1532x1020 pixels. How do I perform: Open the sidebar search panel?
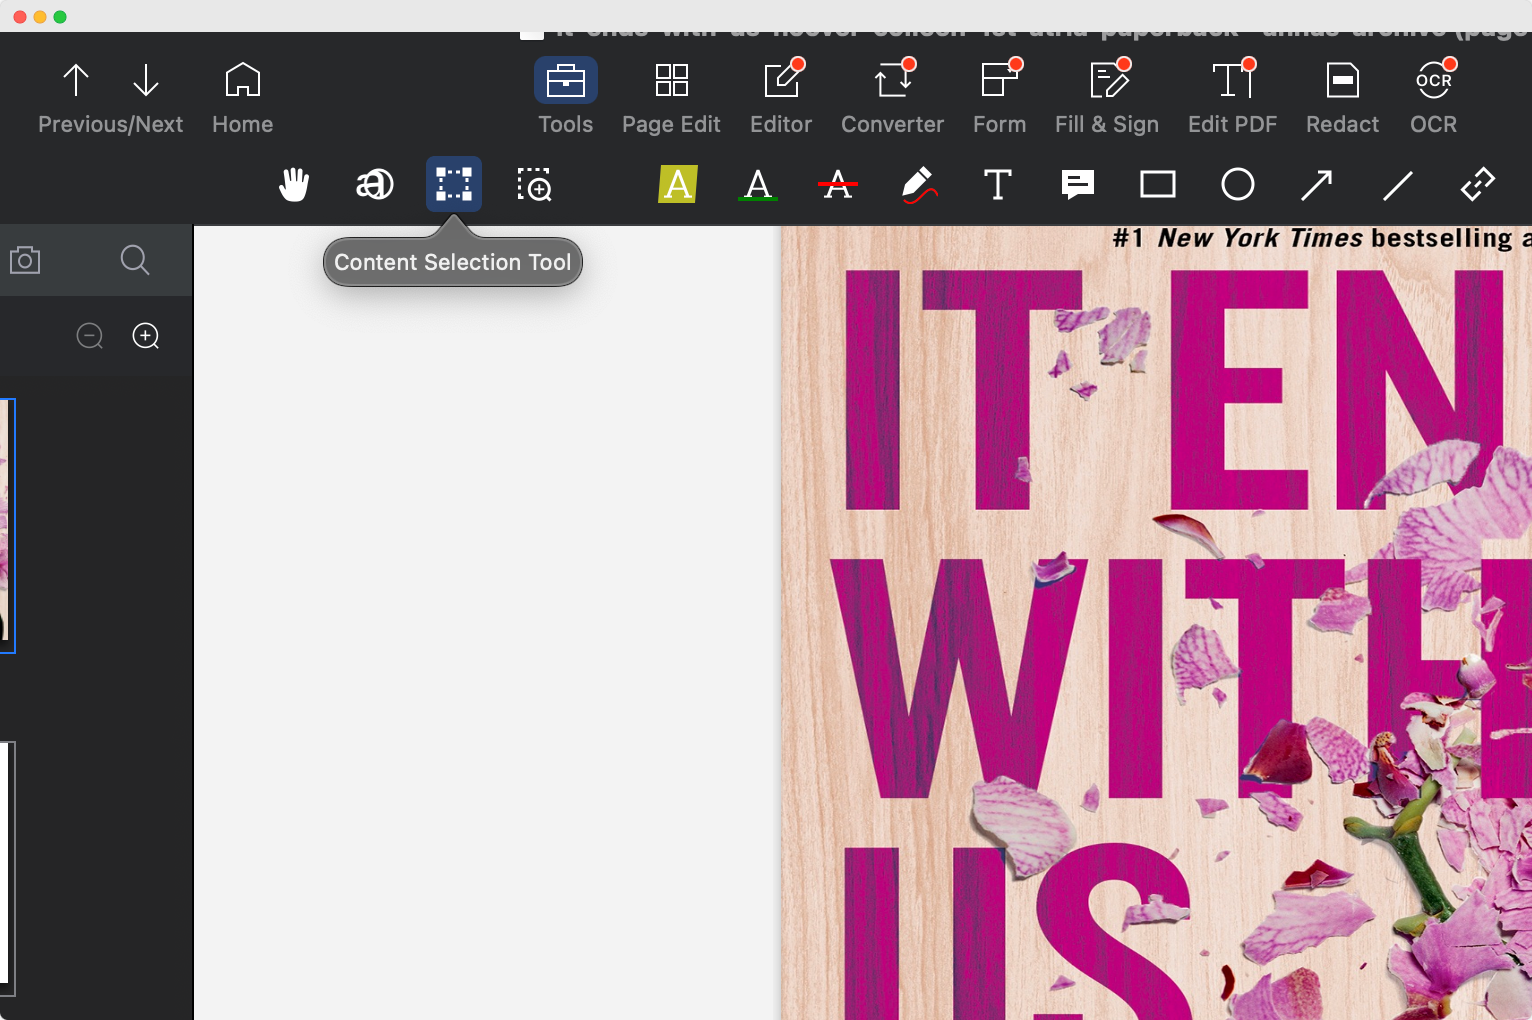[x=135, y=261]
